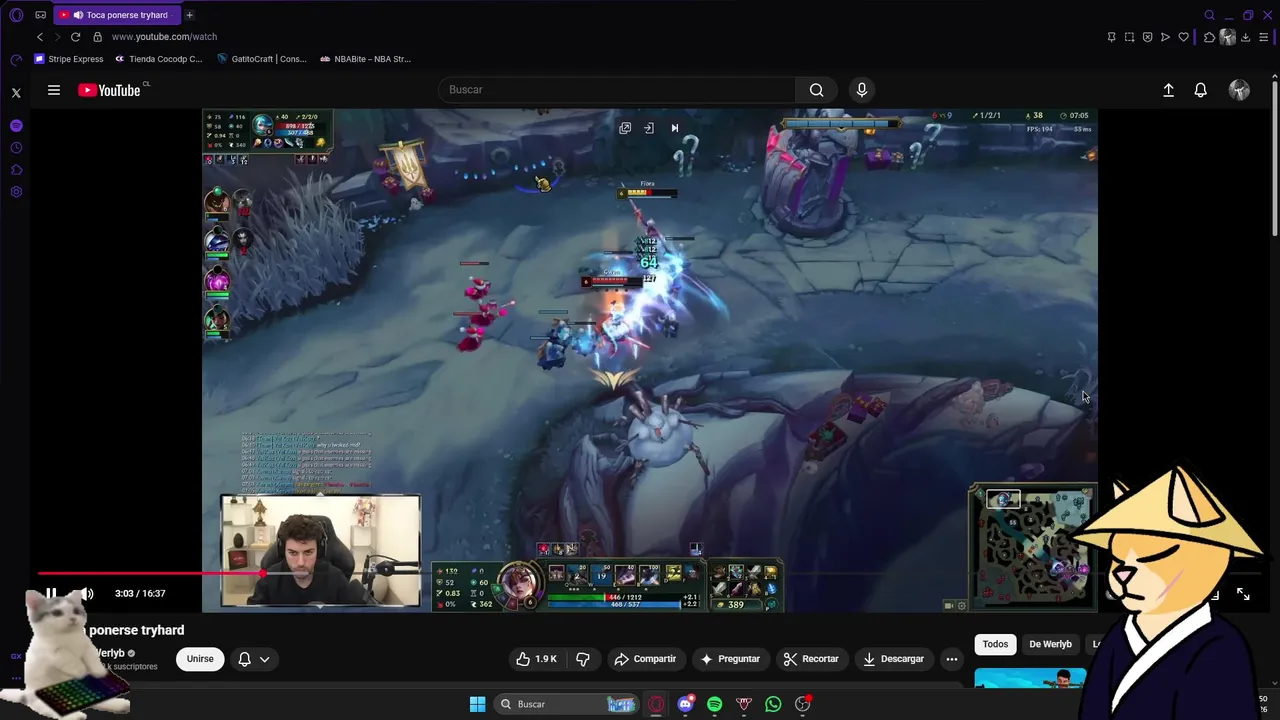
Task: Open the first recommended video thumbnail
Action: click(1030, 679)
